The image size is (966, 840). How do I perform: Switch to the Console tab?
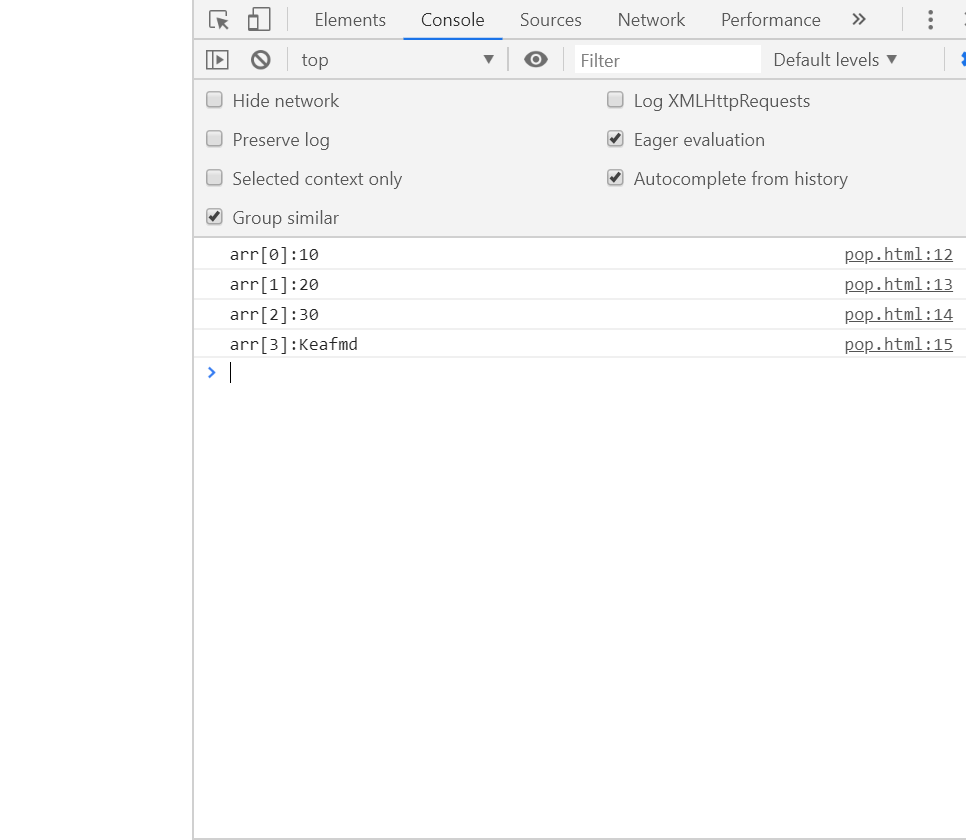(452, 20)
